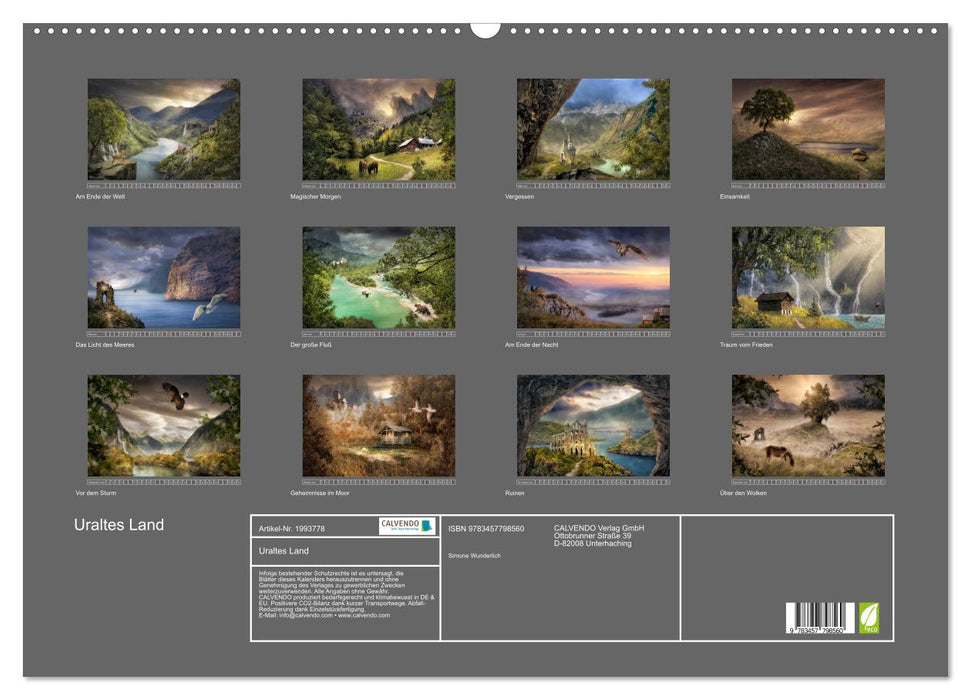Viewport: 971px width, 700px height.
Task: Click the ISBN 9783457798560 field
Action: click(x=487, y=528)
